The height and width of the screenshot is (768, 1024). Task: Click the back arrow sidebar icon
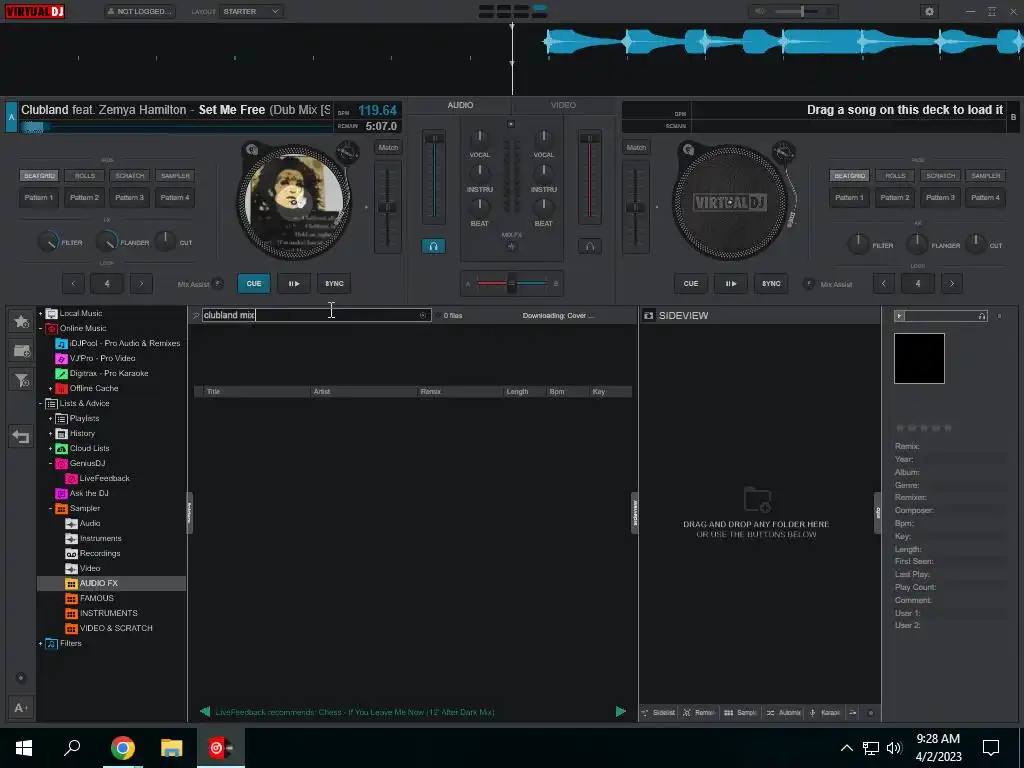tap(21, 436)
